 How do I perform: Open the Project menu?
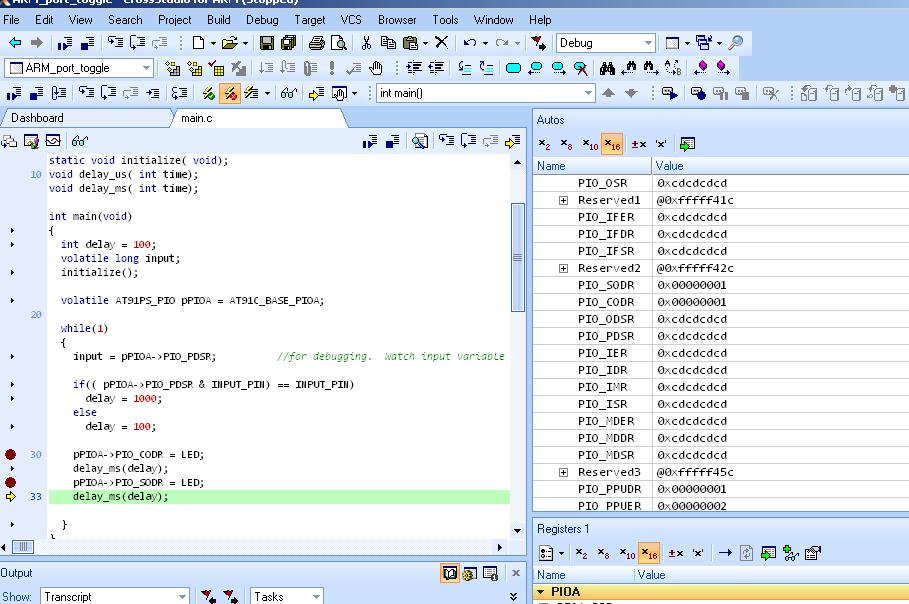(x=174, y=20)
